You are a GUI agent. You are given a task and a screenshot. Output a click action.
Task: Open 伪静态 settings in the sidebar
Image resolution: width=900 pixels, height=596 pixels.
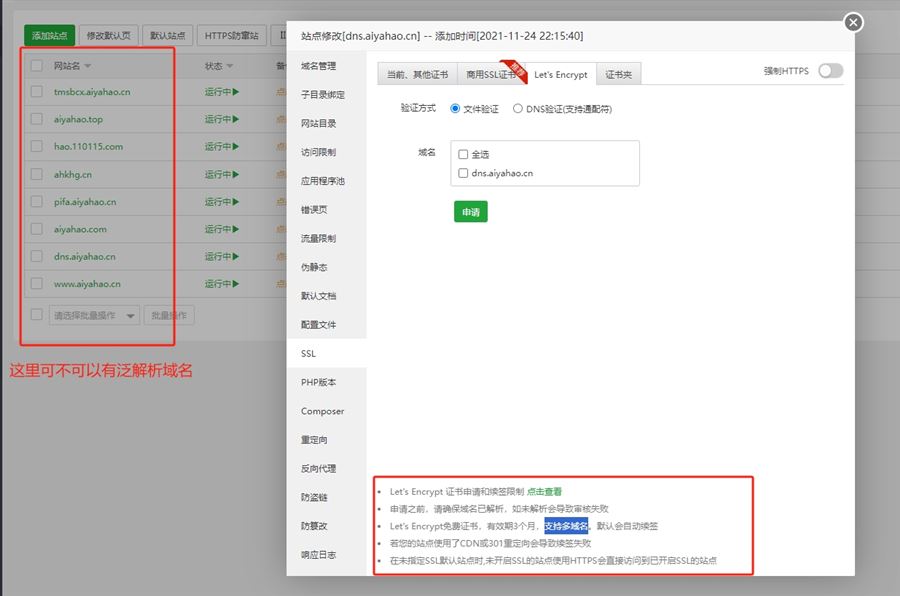pos(314,268)
